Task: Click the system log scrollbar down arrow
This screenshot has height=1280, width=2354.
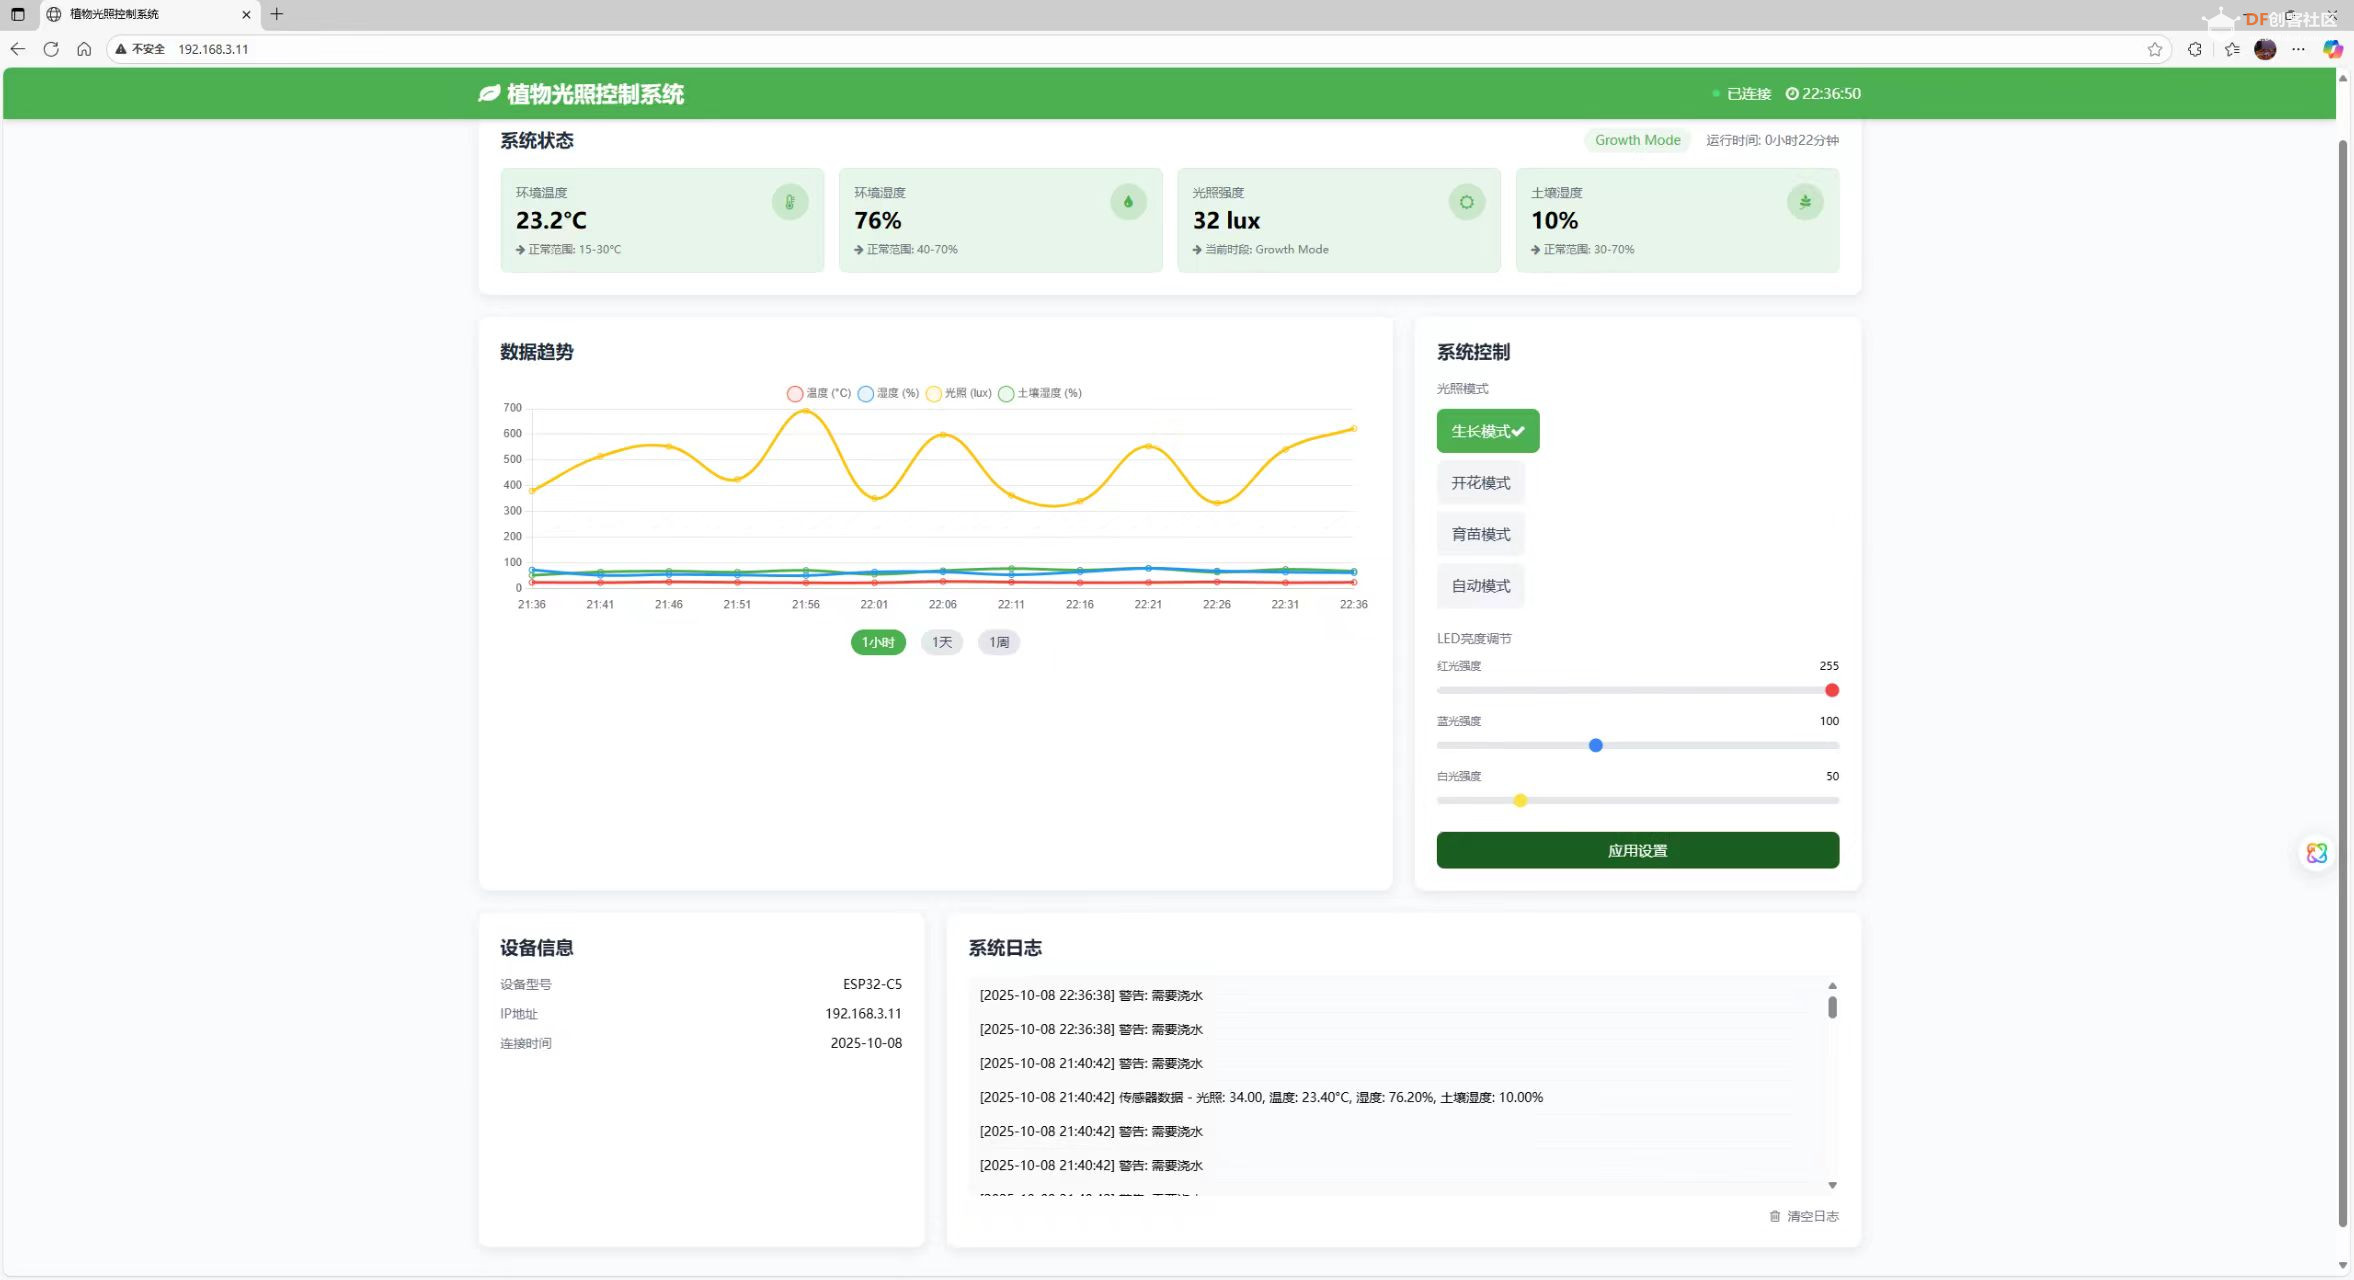Action: point(1832,1185)
